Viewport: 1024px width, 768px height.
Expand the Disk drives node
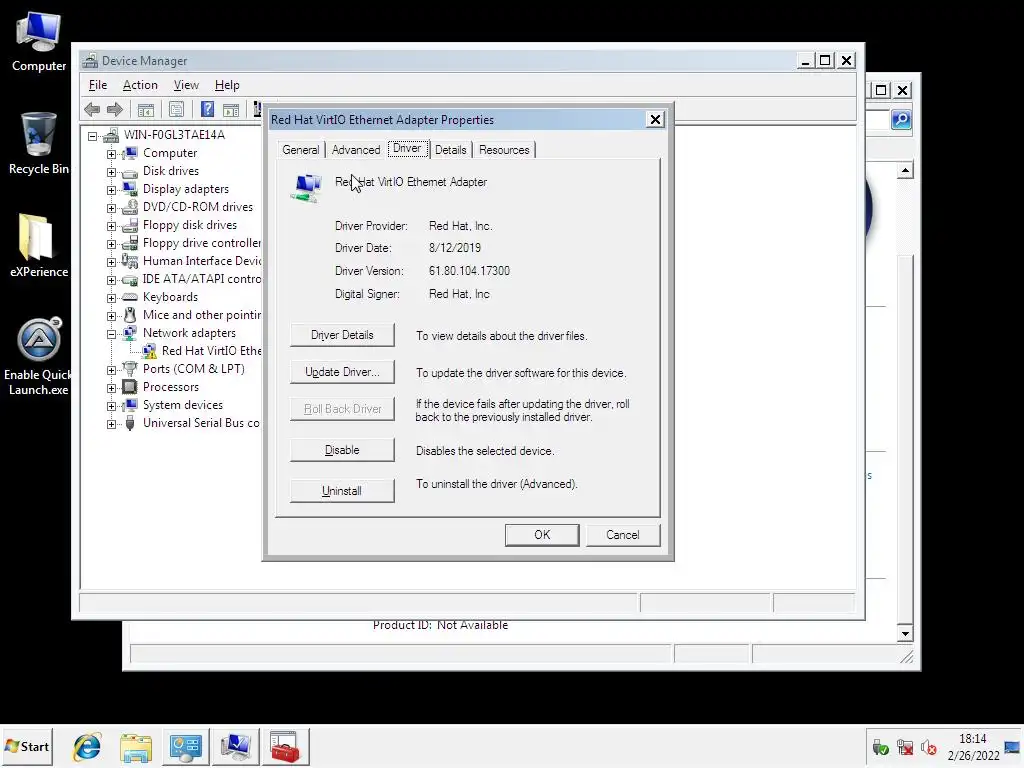(x=112, y=172)
